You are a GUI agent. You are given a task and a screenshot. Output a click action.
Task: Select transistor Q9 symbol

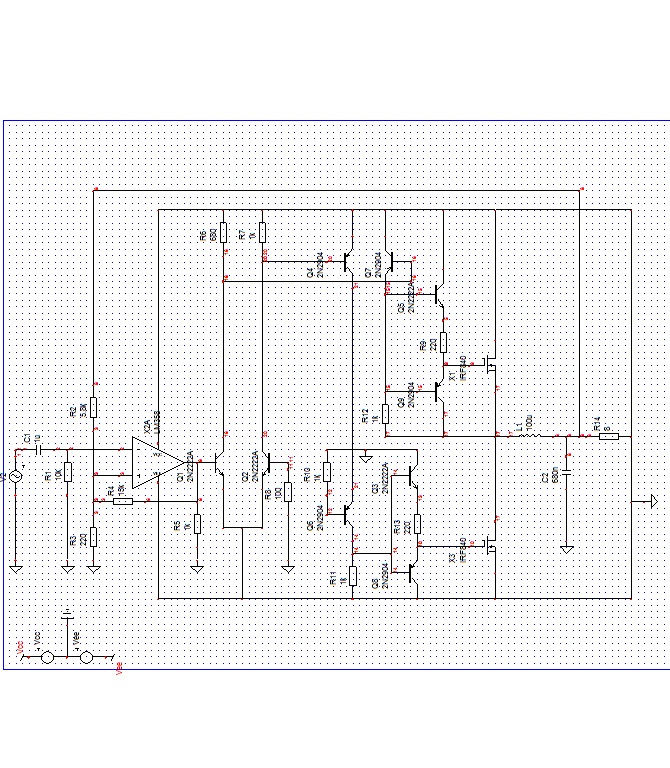point(440,391)
